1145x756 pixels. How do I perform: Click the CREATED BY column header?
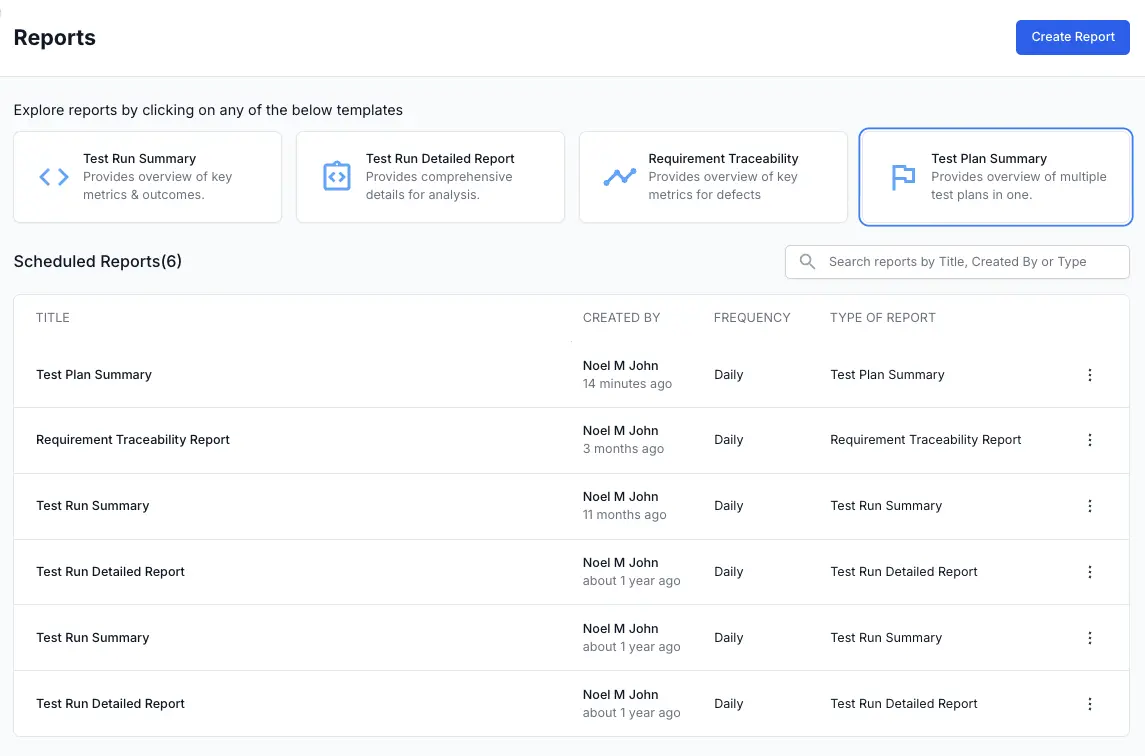tap(621, 318)
